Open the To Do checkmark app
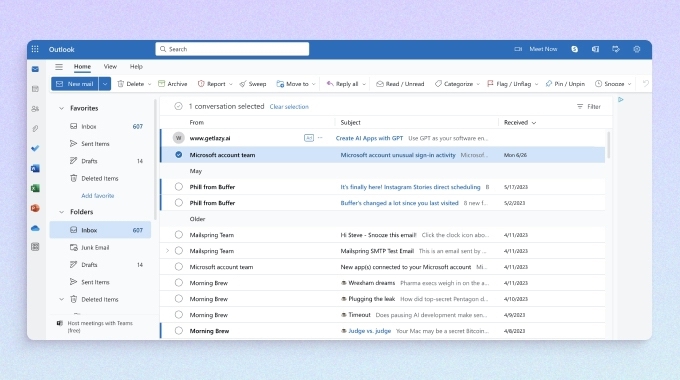680x380 pixels. point(35,148)
